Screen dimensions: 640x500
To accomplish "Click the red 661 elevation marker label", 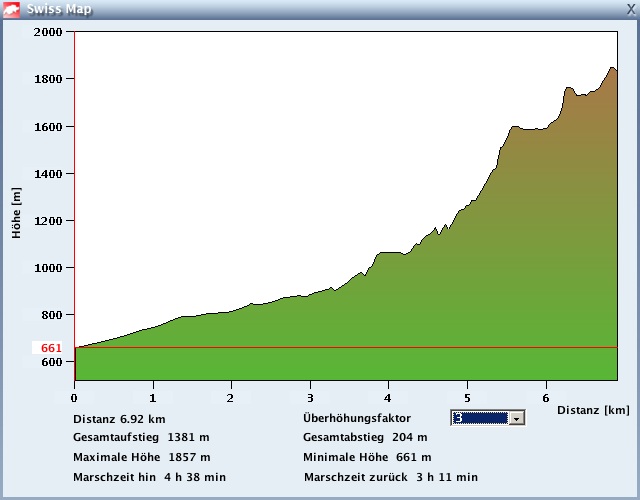I will [51, 348].
